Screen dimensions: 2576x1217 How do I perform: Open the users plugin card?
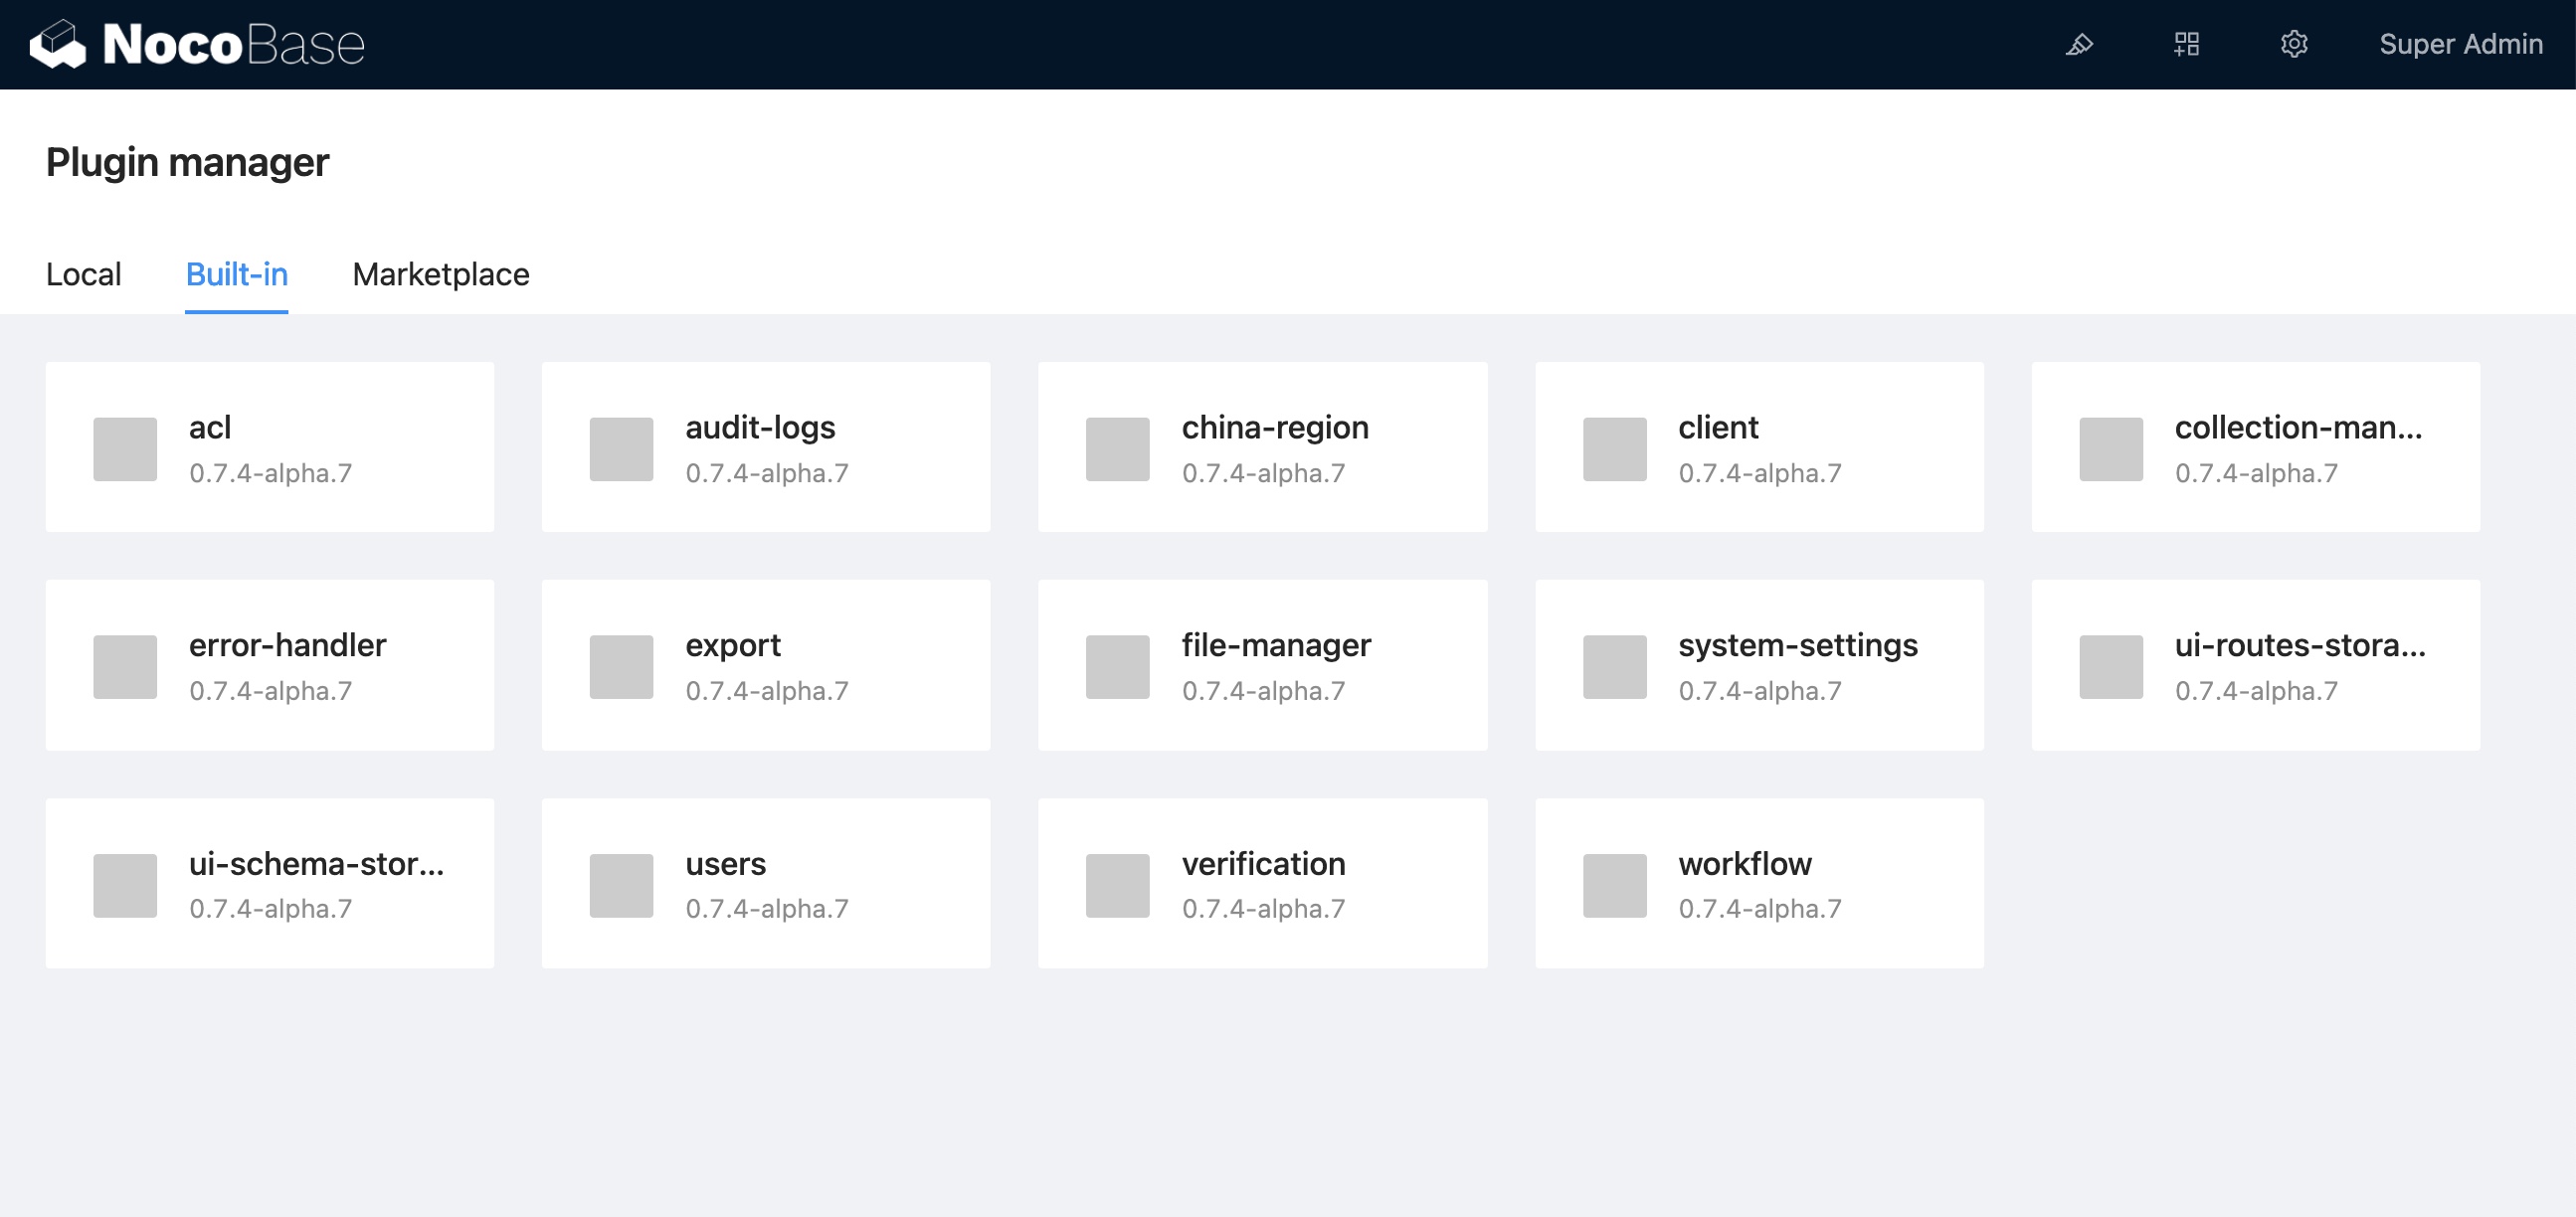[x=766, y=883]
